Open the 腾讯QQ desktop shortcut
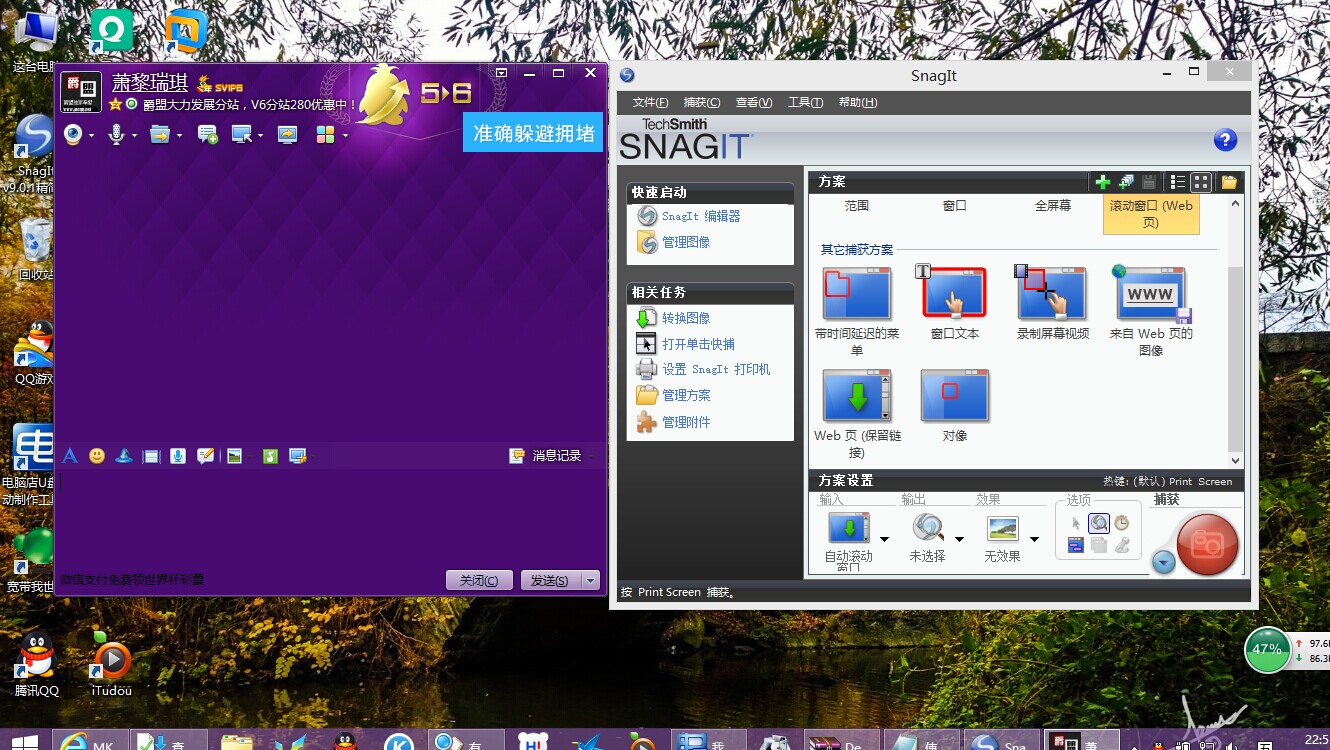The image size is (1330, 750). [x=36, y=664]
